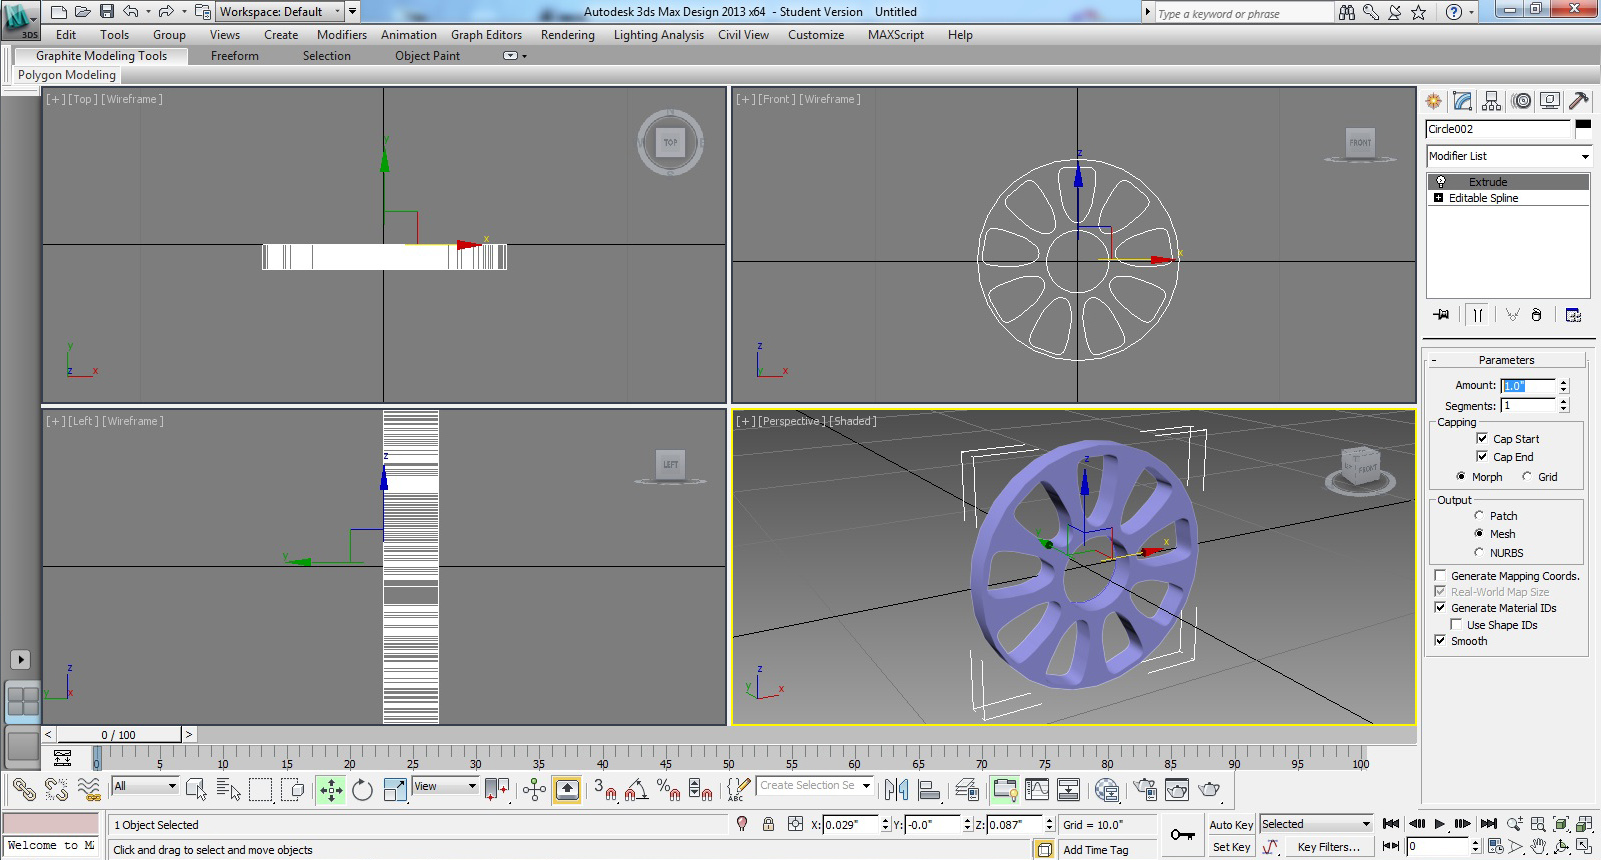Screen dimensions: 1601x860
Task: Click the Mirror tool icon
Action: (x=896, y=790)
